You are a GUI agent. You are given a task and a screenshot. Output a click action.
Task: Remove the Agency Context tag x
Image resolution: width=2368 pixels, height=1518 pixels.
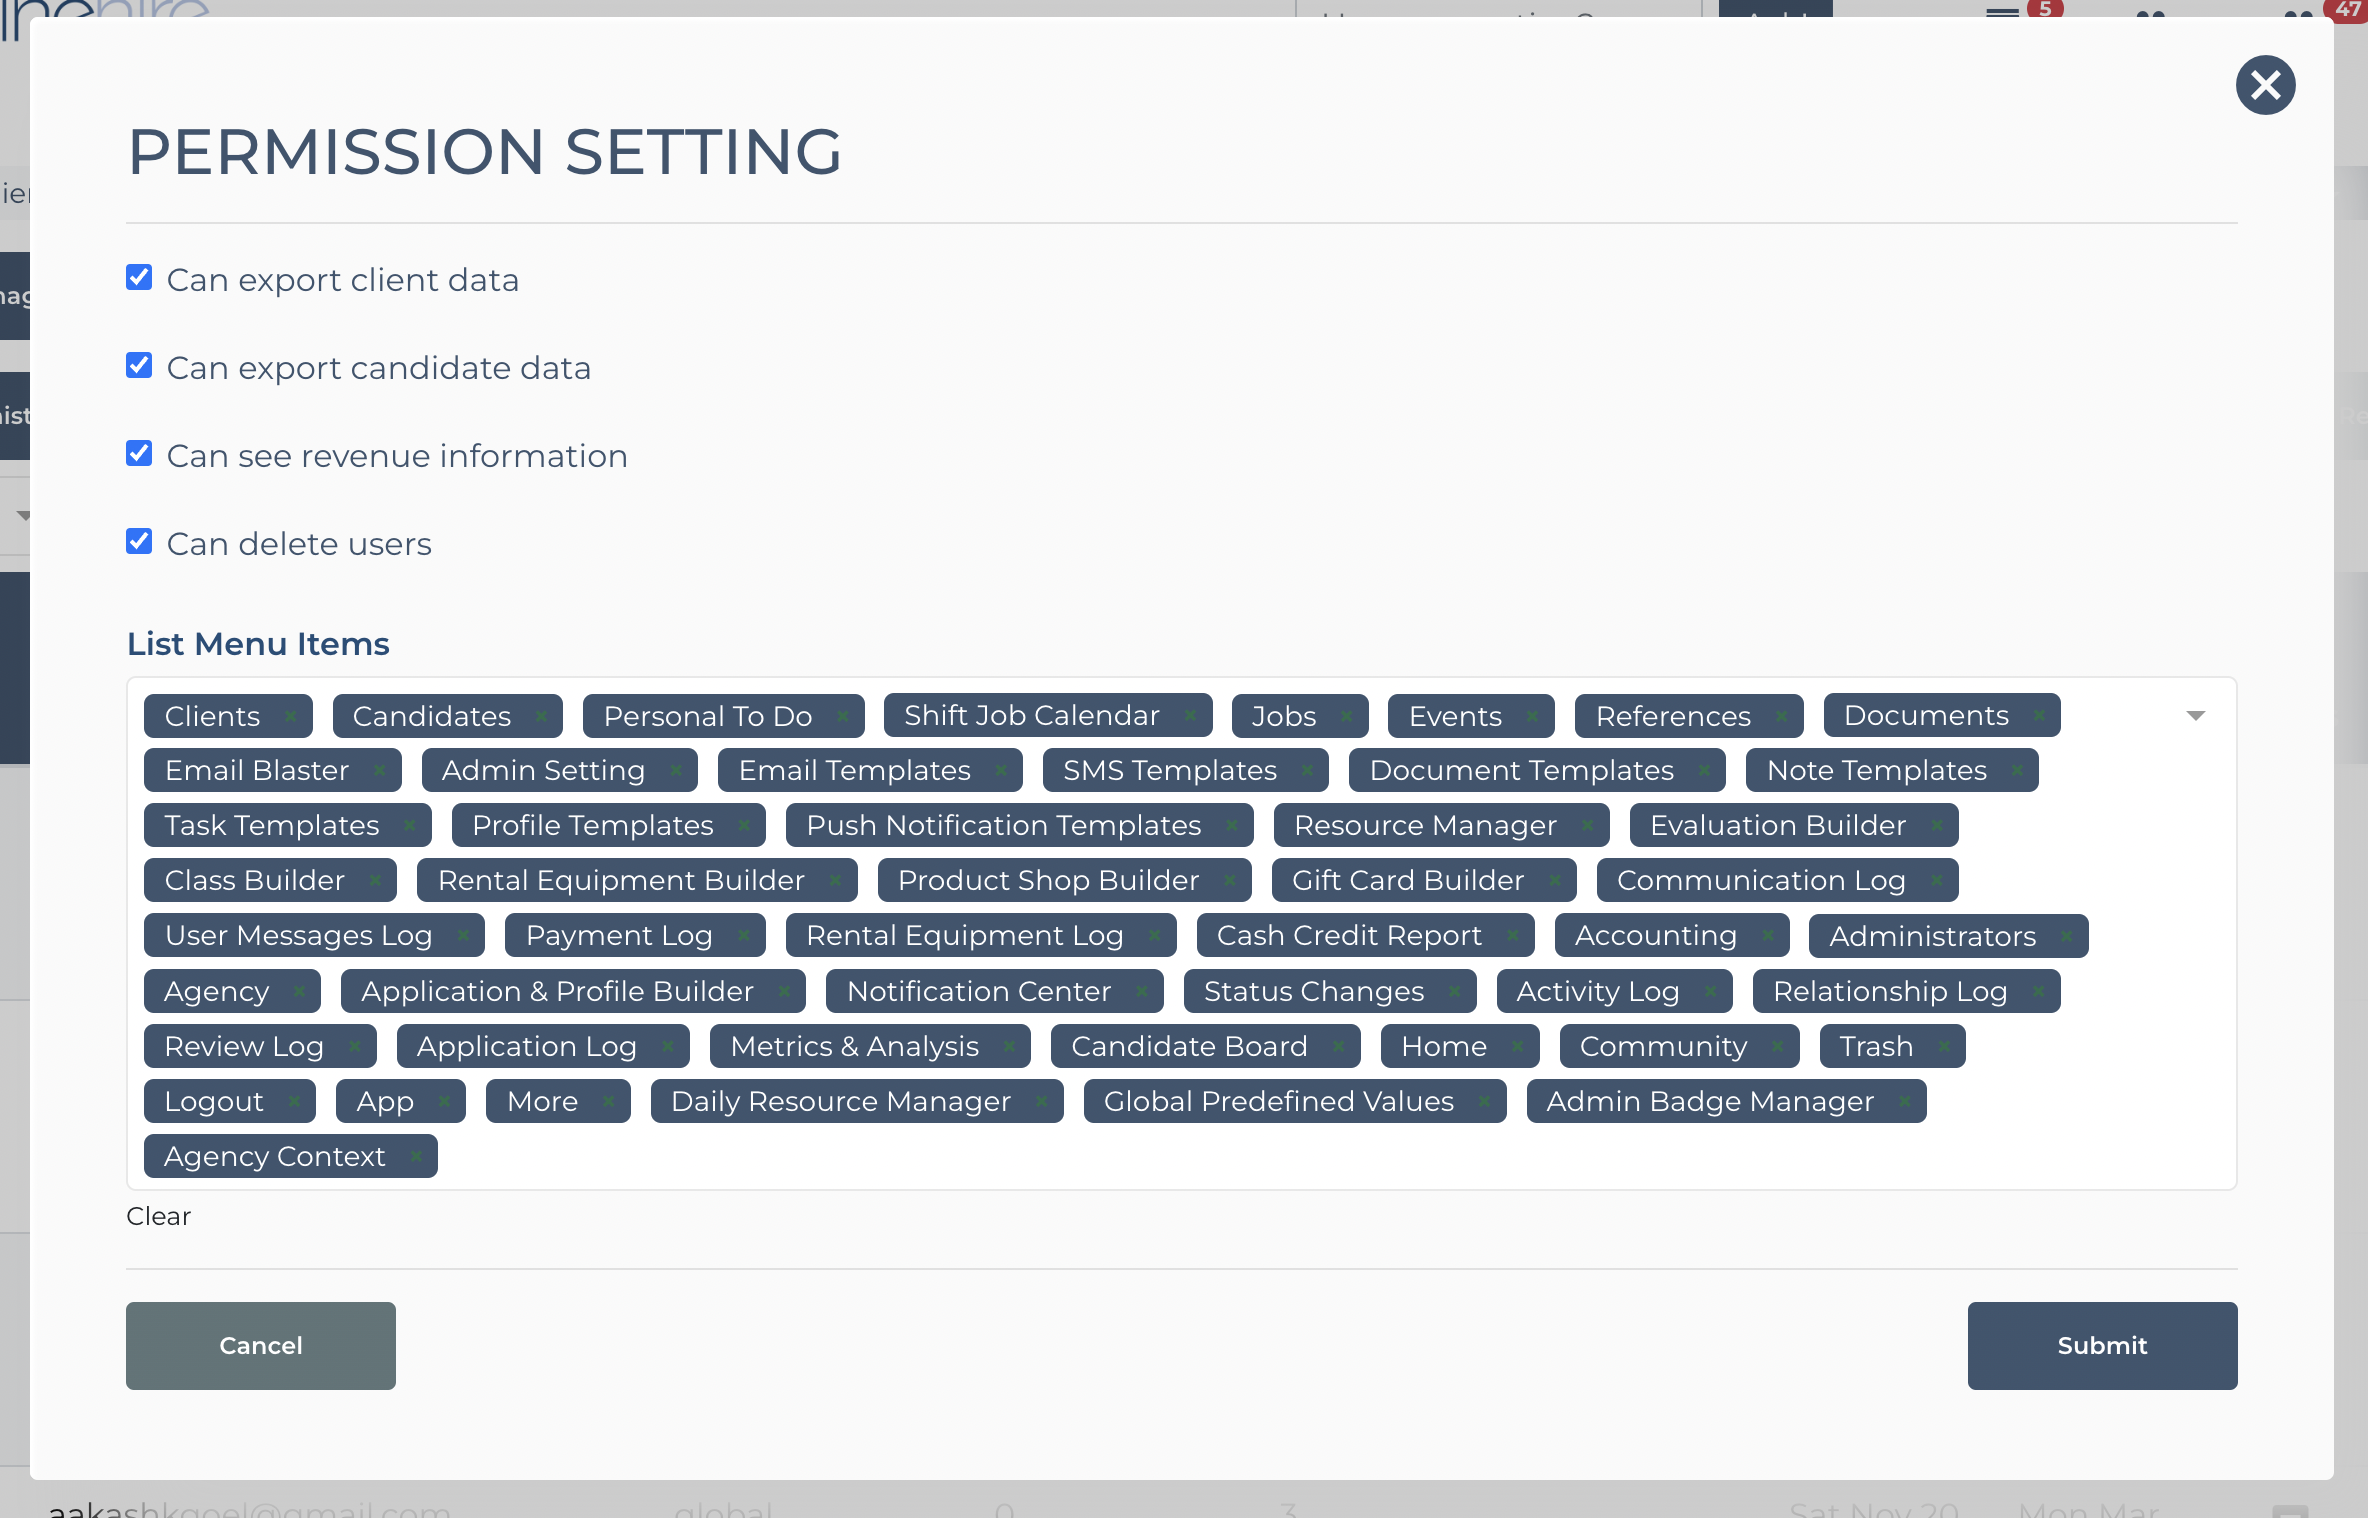[x=415, y=1157]
